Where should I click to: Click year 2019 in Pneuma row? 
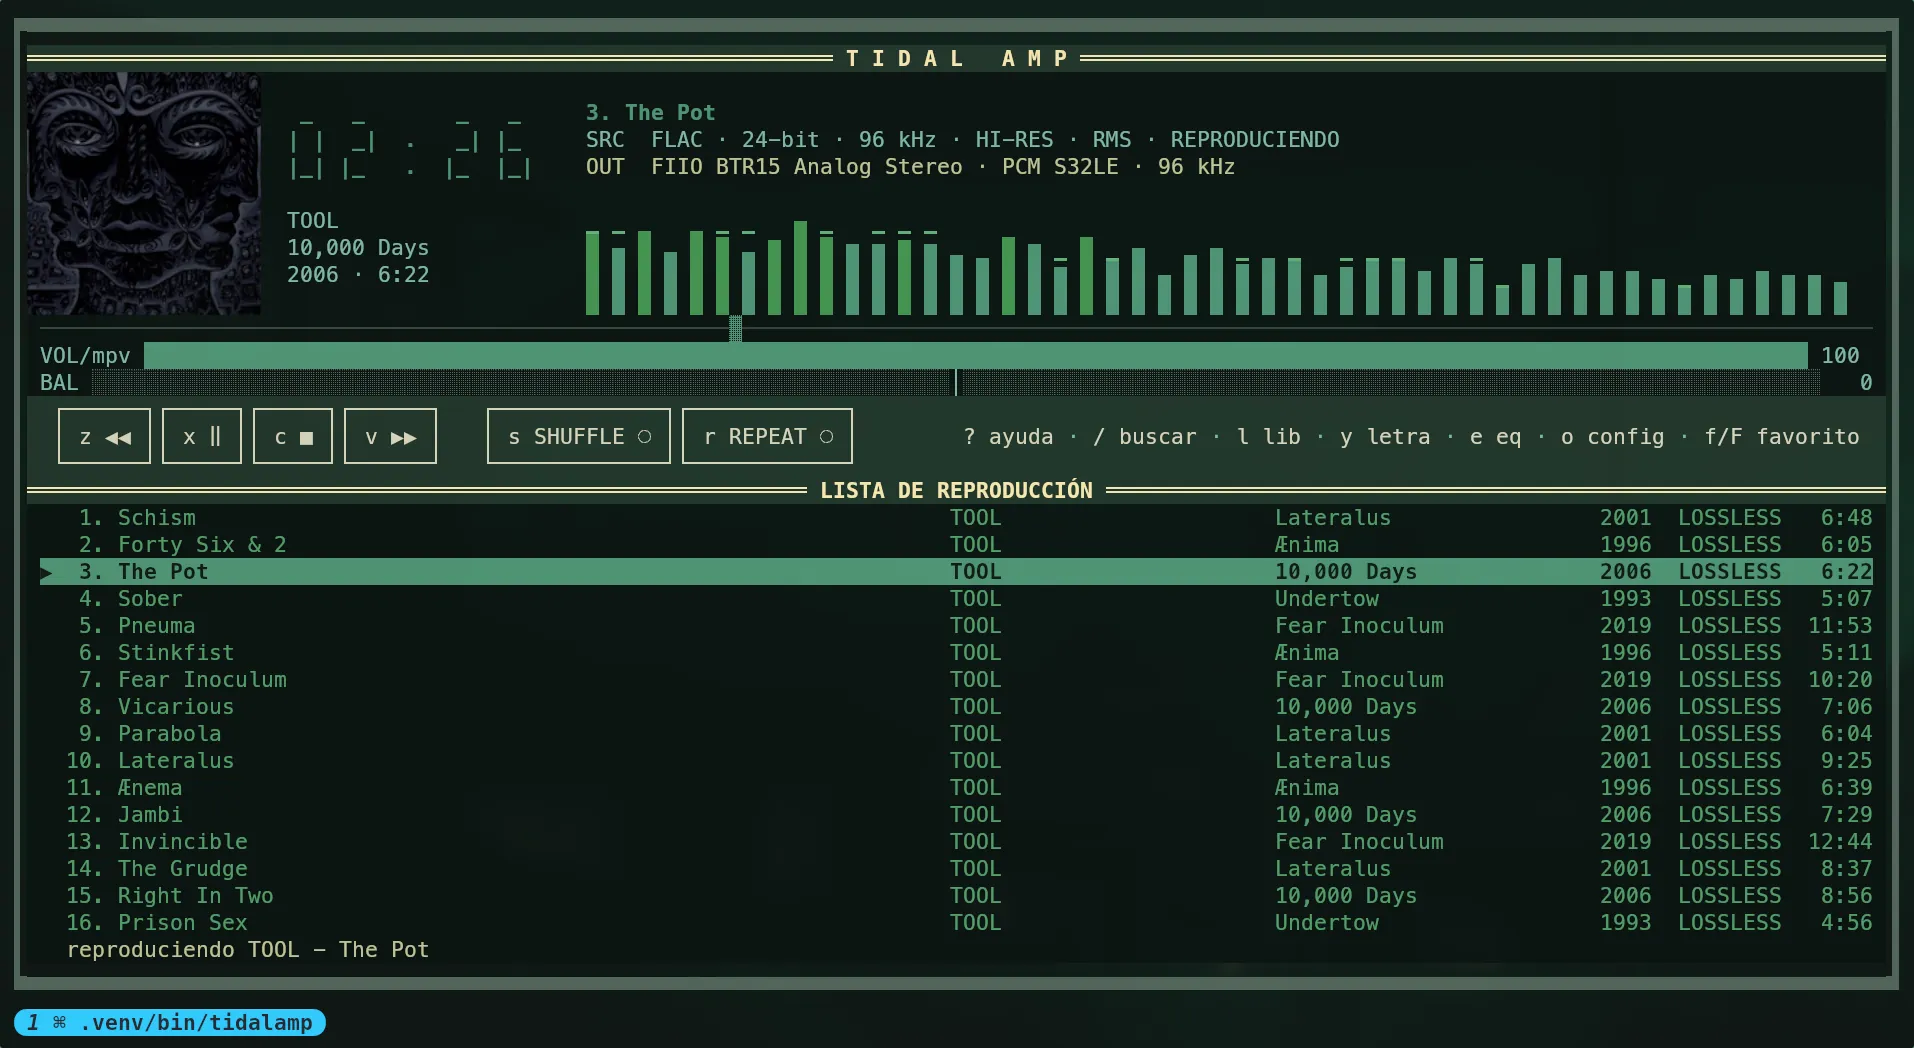click(1626, 625)
